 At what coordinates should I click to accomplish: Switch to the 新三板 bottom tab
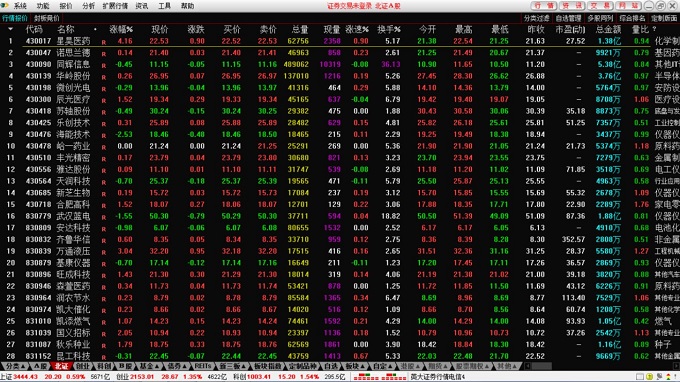pos(232,366)
